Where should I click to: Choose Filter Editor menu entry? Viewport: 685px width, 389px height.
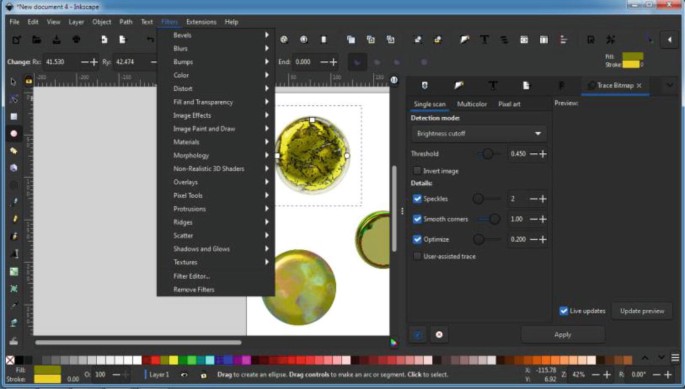click(x=216, y=276)
